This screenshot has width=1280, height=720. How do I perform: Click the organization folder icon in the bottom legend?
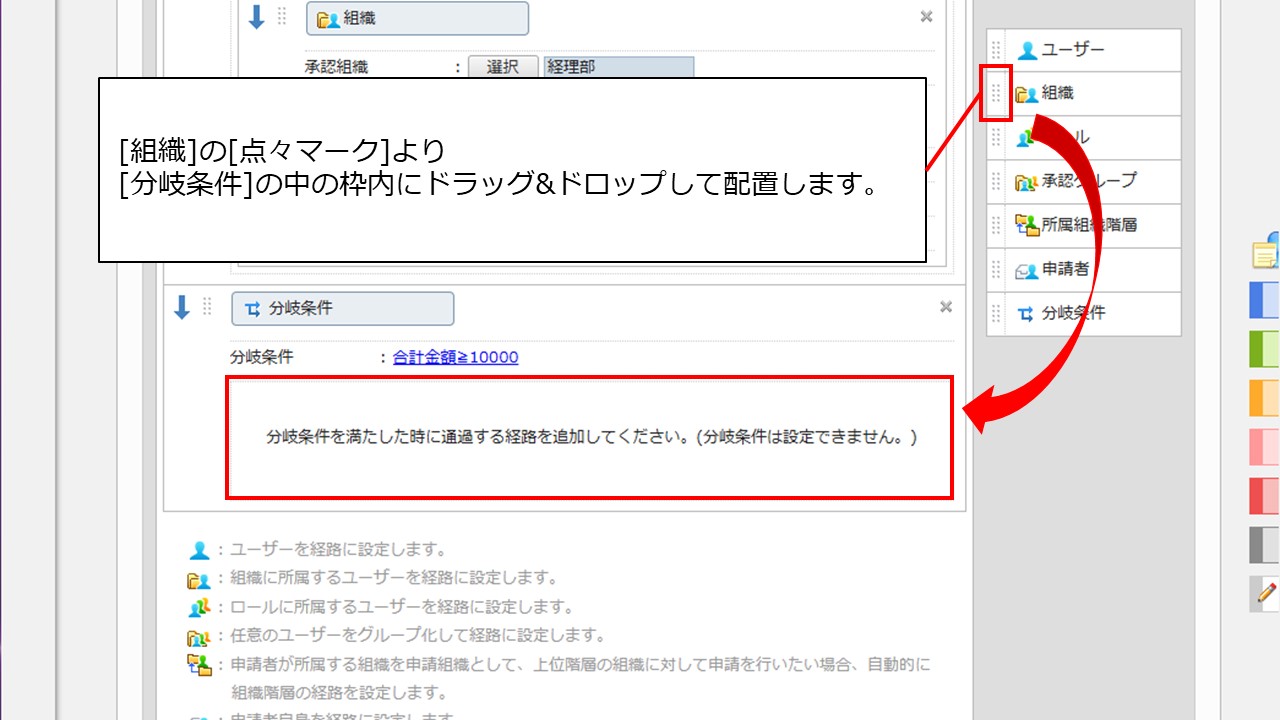[x=198, y=579]
